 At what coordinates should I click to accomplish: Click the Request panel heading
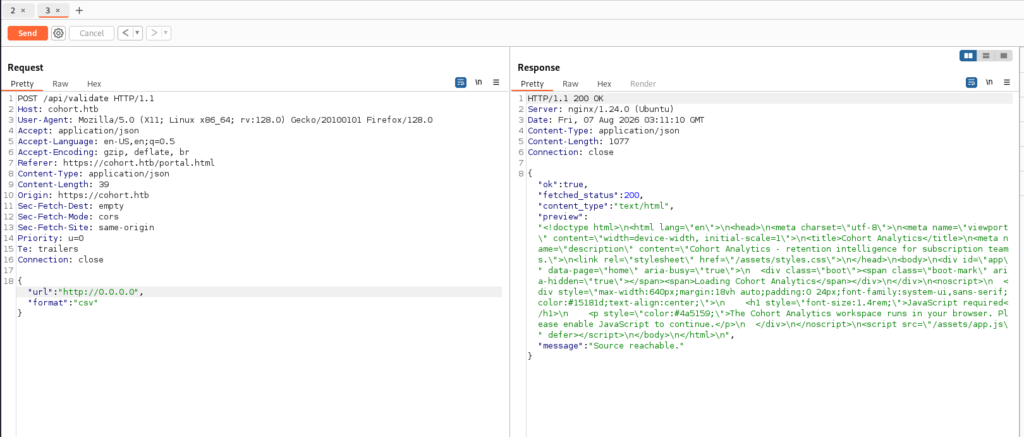[x=25, y=67]
